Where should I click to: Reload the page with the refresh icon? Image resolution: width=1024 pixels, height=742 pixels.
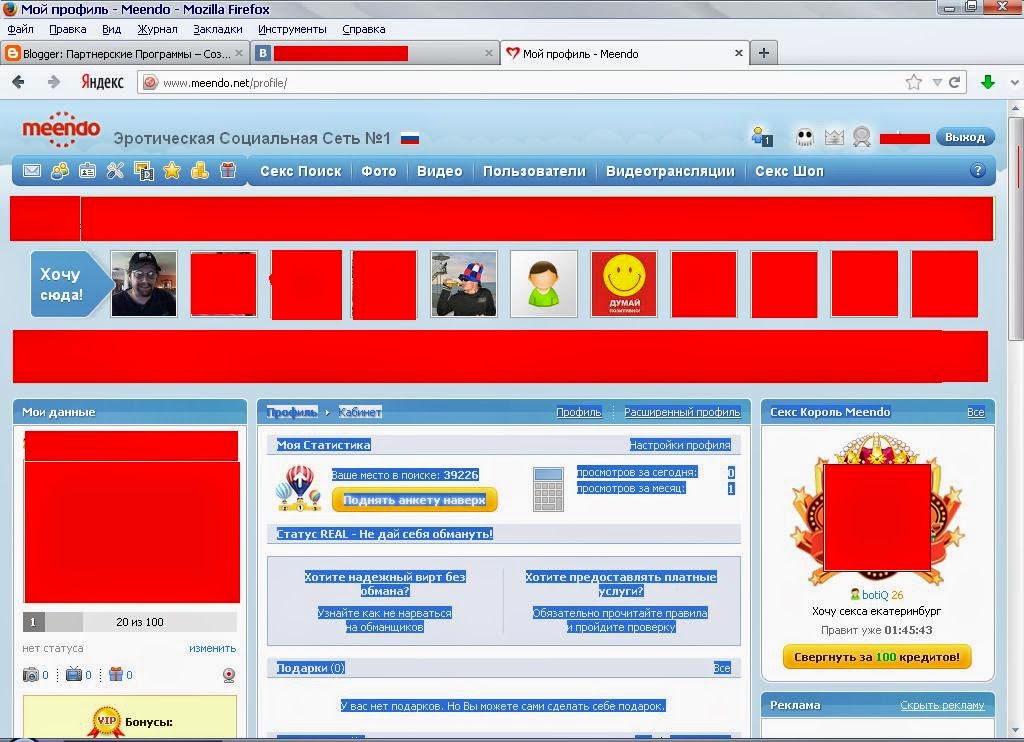(x=954, y=82)
